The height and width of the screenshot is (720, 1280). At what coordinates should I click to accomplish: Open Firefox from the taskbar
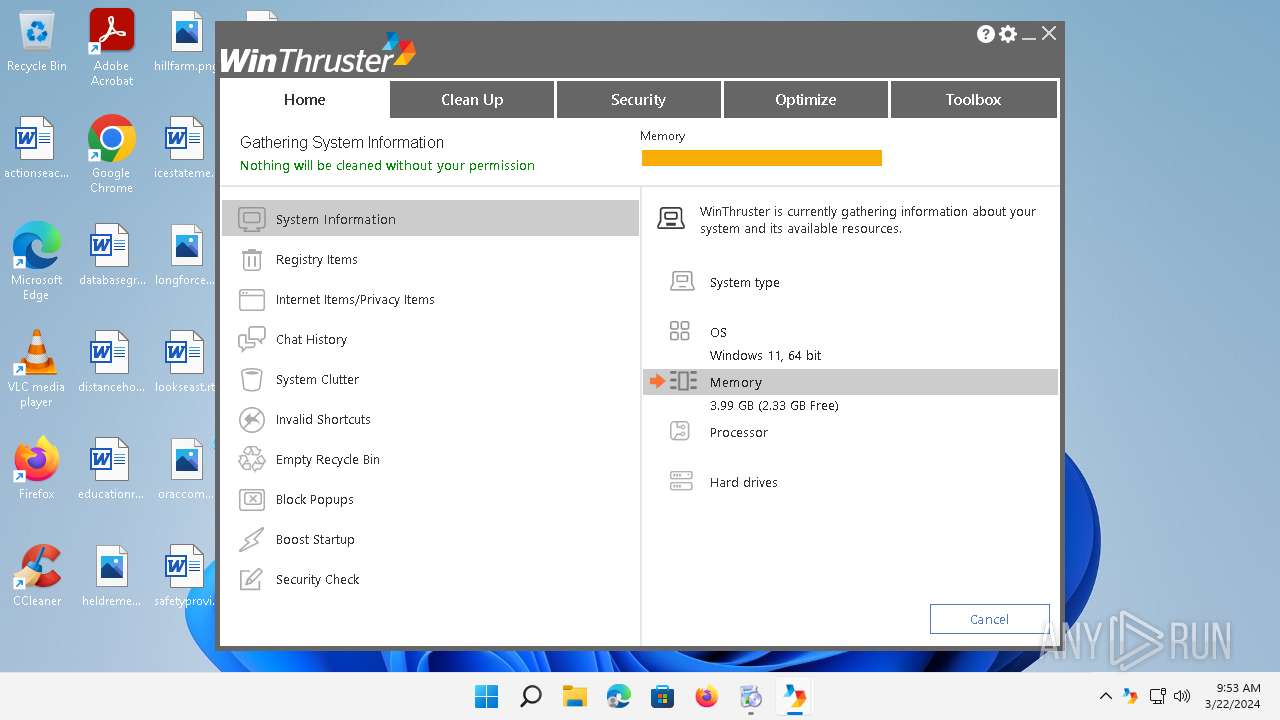click(706, 696)
